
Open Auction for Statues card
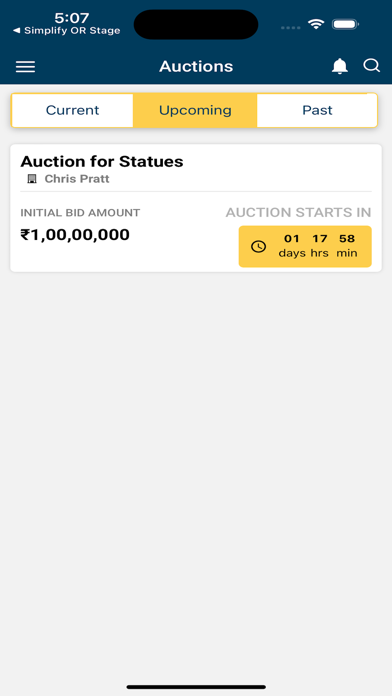[x=196, y=208]
